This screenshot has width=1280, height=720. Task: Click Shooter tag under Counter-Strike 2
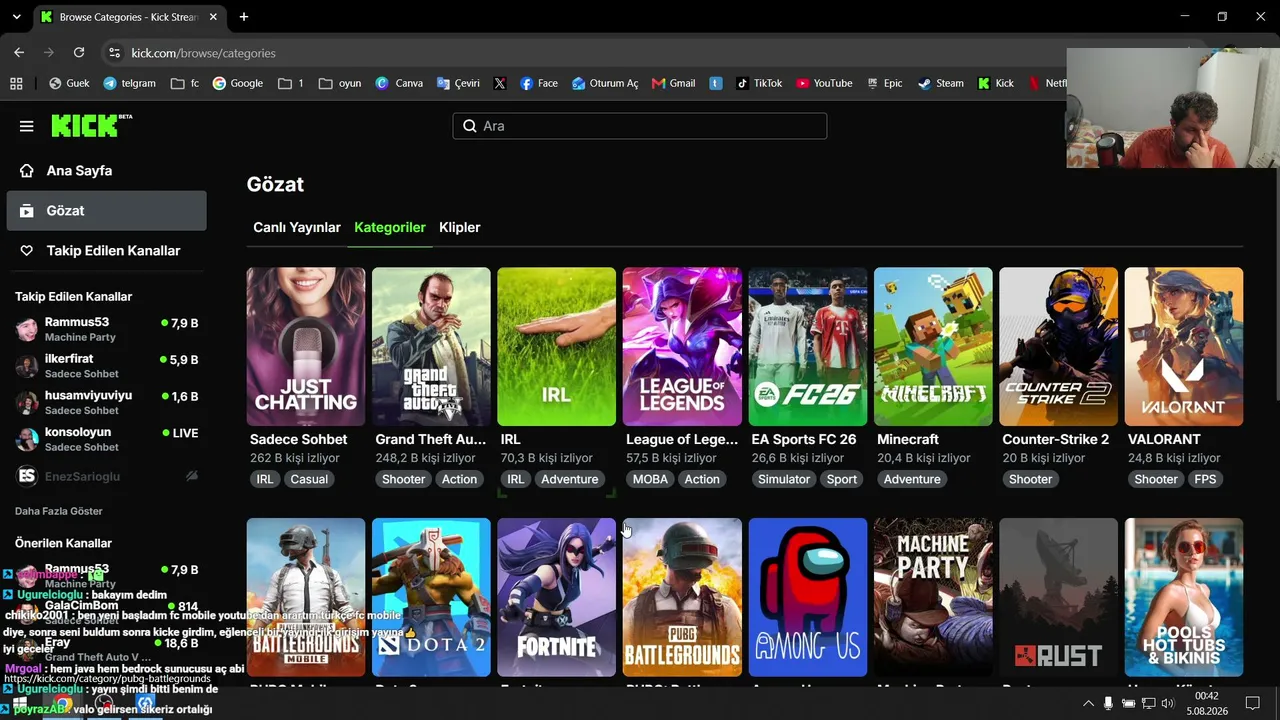[x=1031, y=479]
